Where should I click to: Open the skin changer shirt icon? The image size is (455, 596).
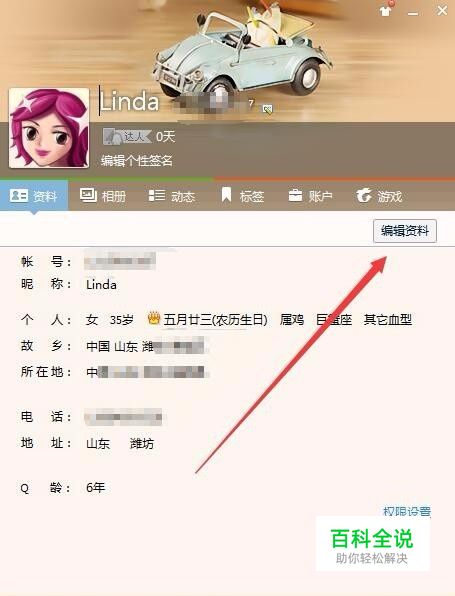click(x=386, y=10)
